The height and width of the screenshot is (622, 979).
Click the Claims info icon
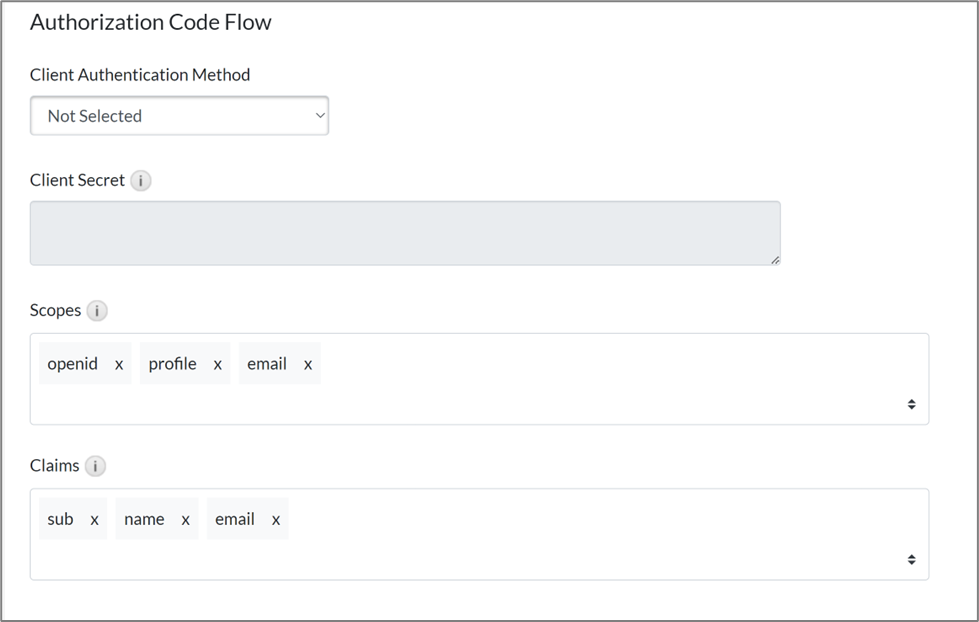point(95,466)
